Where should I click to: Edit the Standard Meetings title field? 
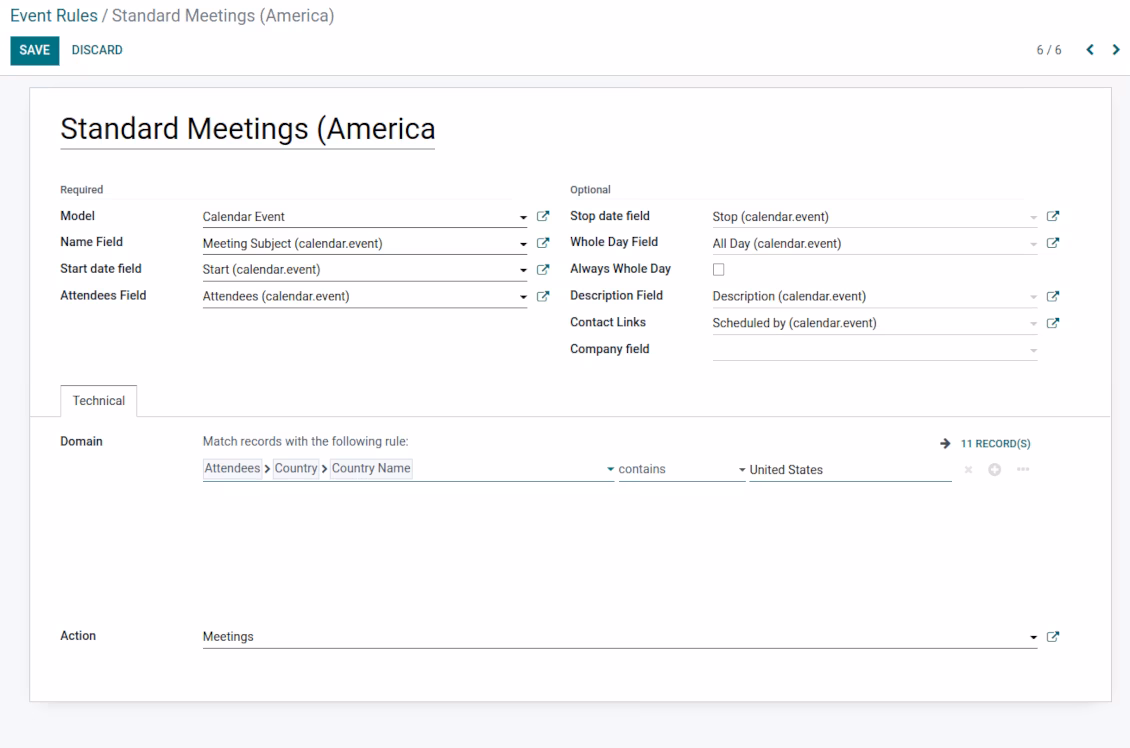coord(247,130)
